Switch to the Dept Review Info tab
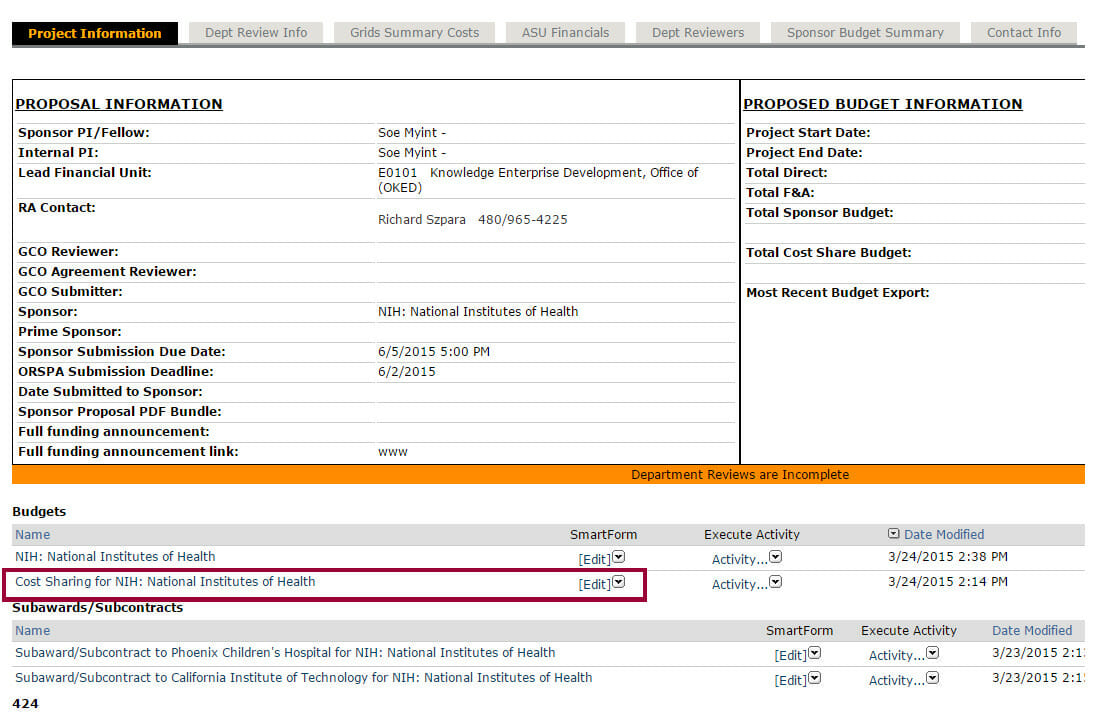 (x=256, y=33)
